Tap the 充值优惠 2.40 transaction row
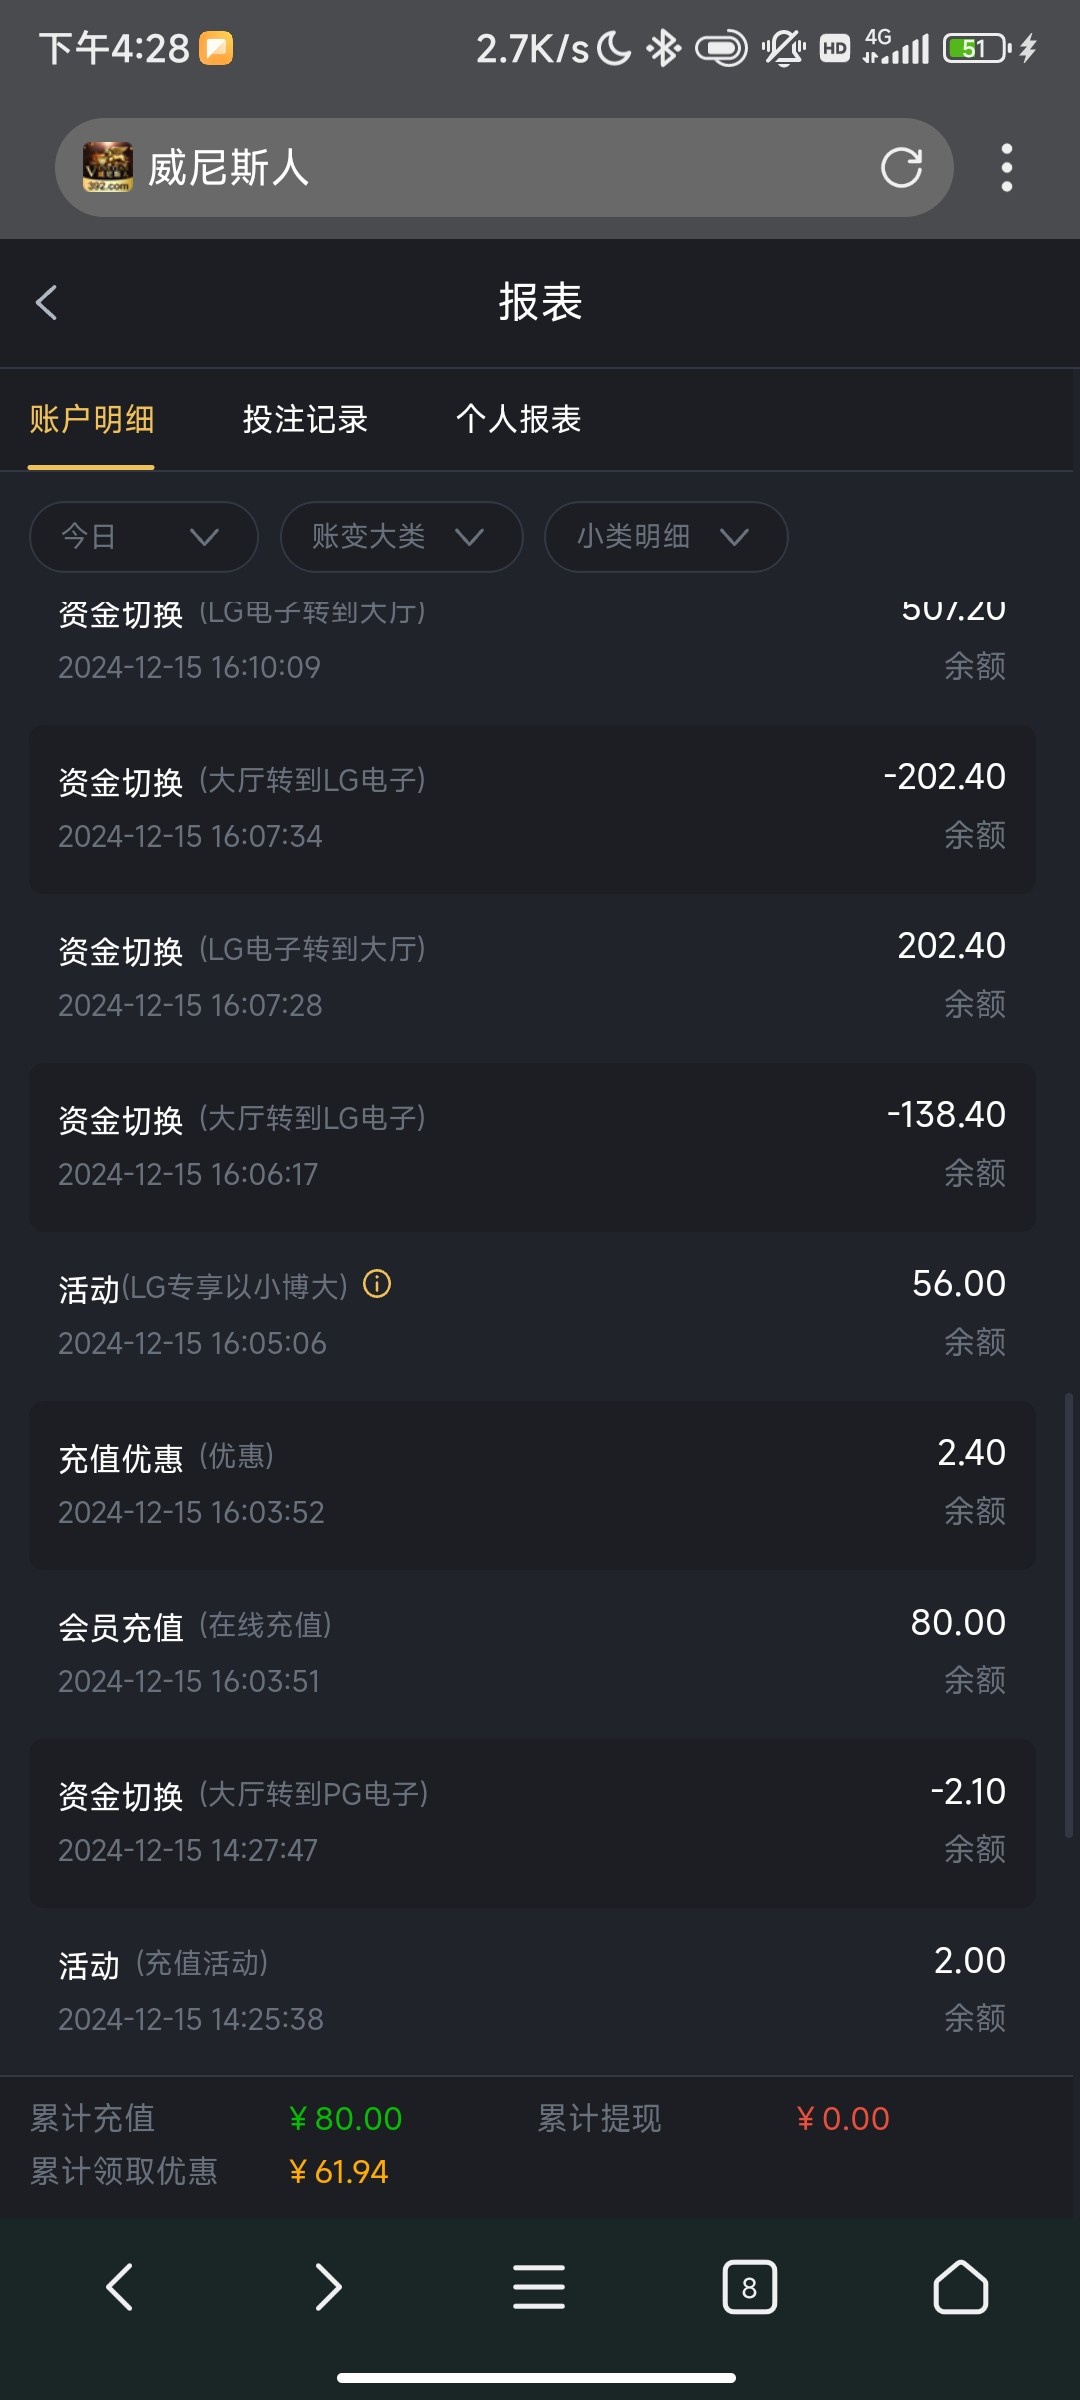 [532, 1484]
